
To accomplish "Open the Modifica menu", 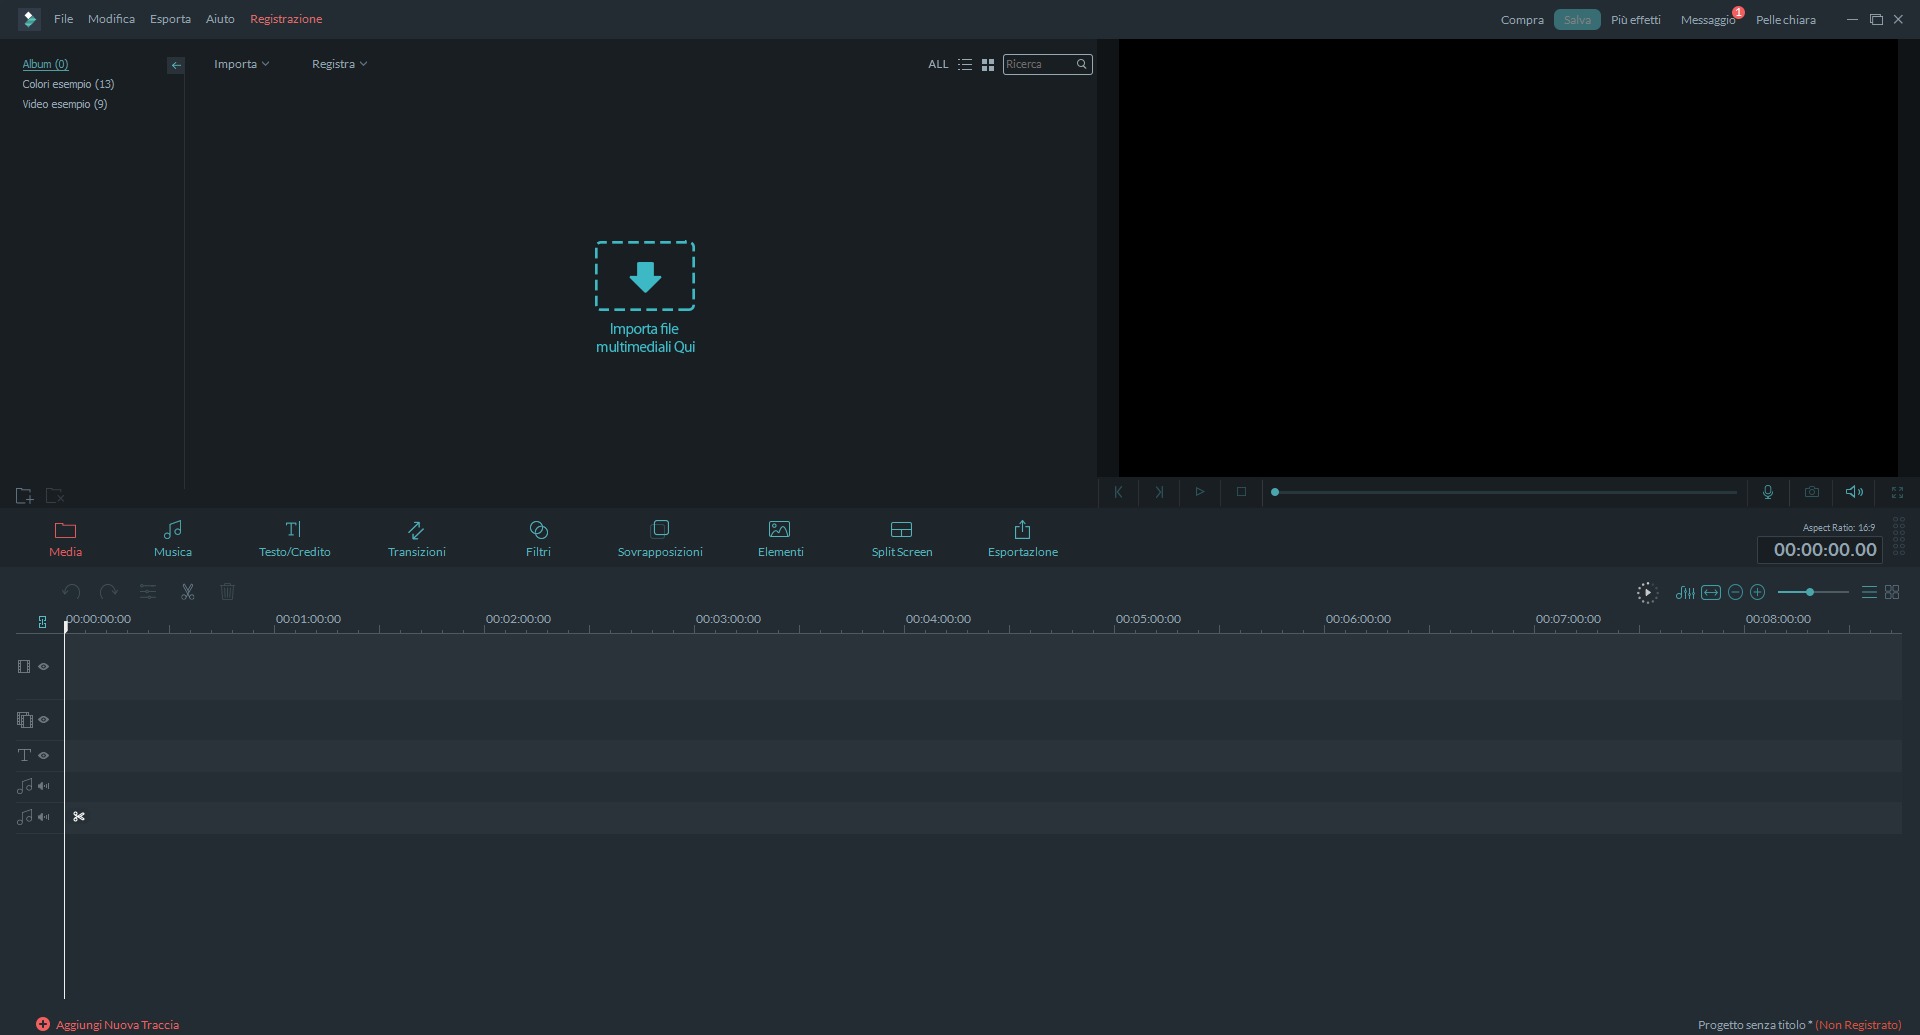I will coord(111,19).
